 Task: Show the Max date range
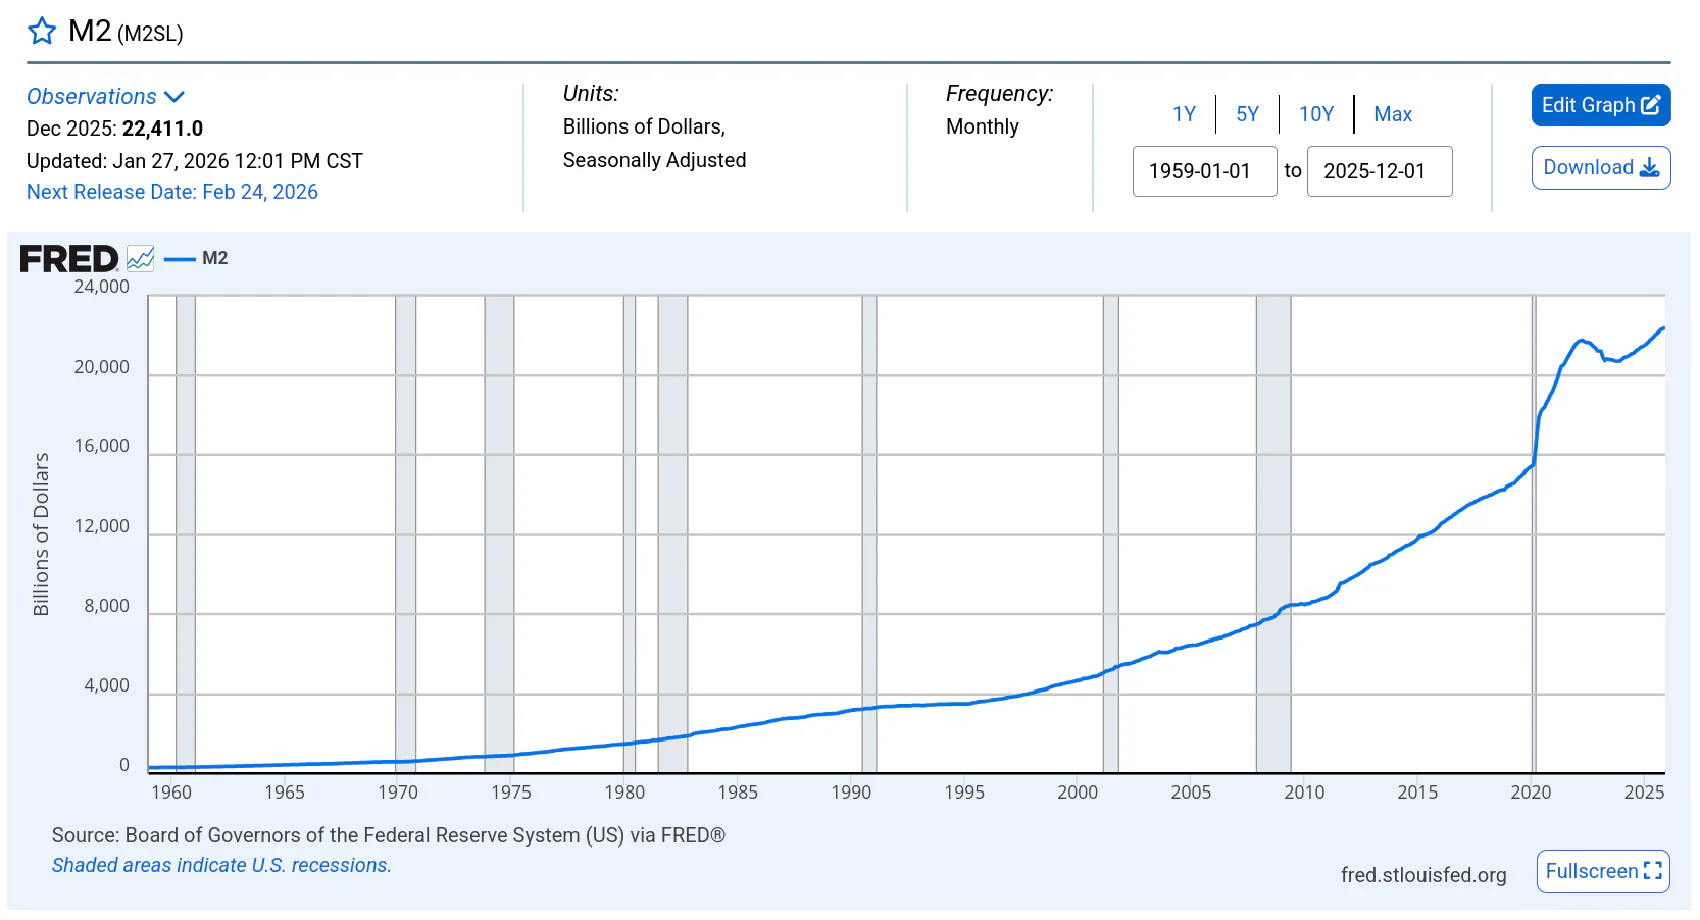tap(1392, 114)
